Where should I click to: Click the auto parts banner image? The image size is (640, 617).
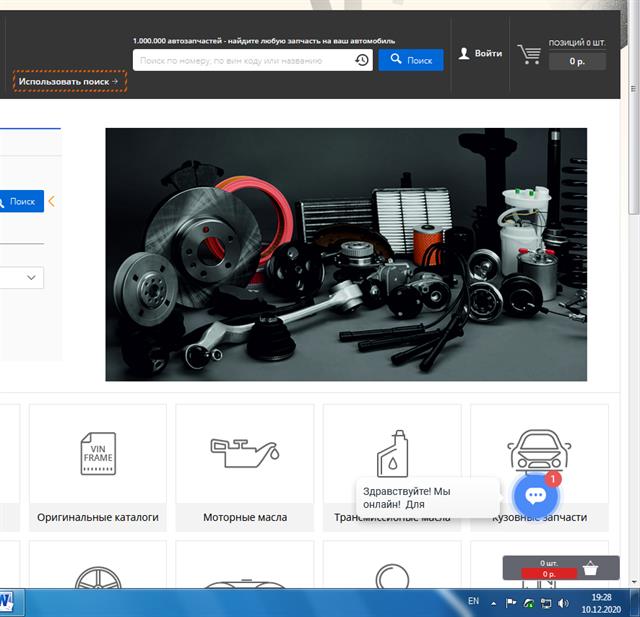point(346,254)
